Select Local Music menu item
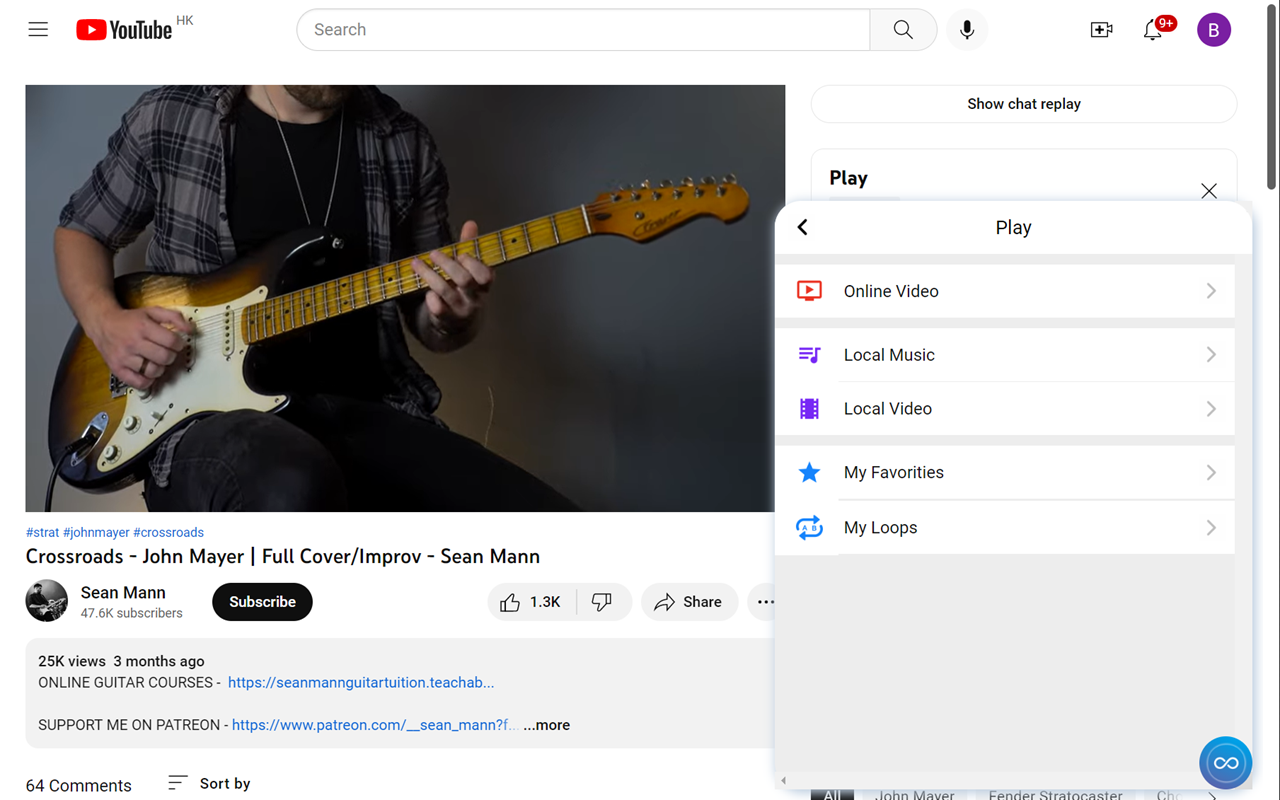Viewport: 1280px width, 800px height. 889,355
